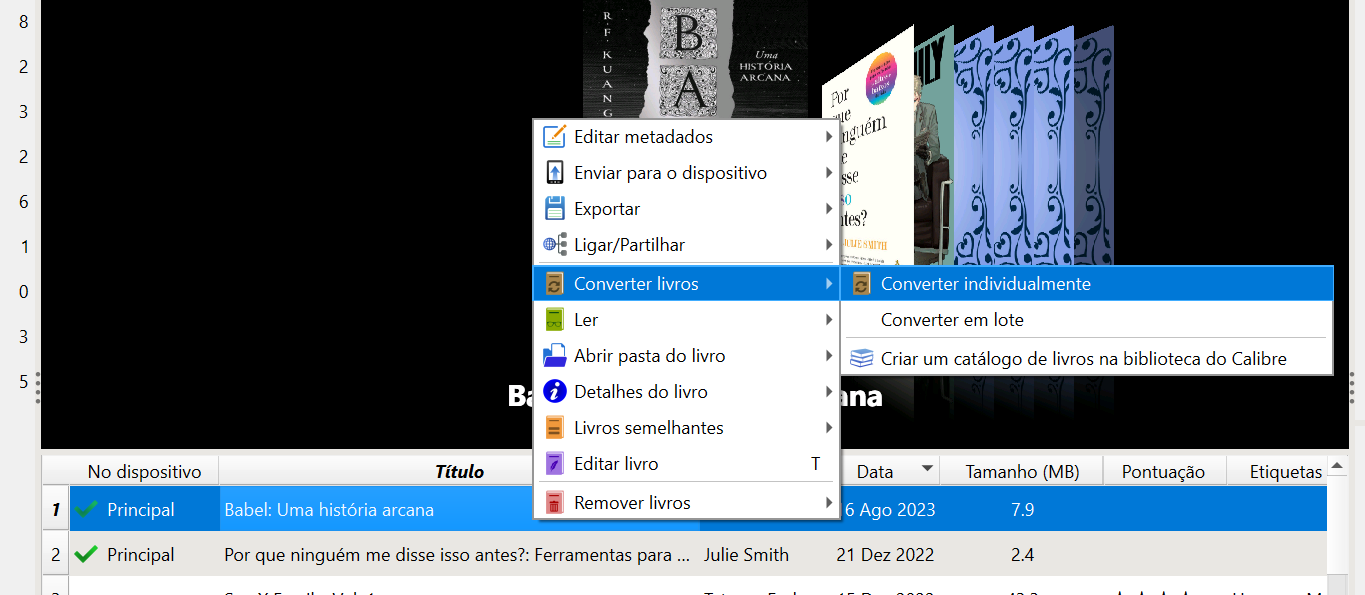Viewport: 1365px width, 595px height.
Task: Click the Exportar floppy disk icon
Action: pyautogui.click(x=554, y=209)
